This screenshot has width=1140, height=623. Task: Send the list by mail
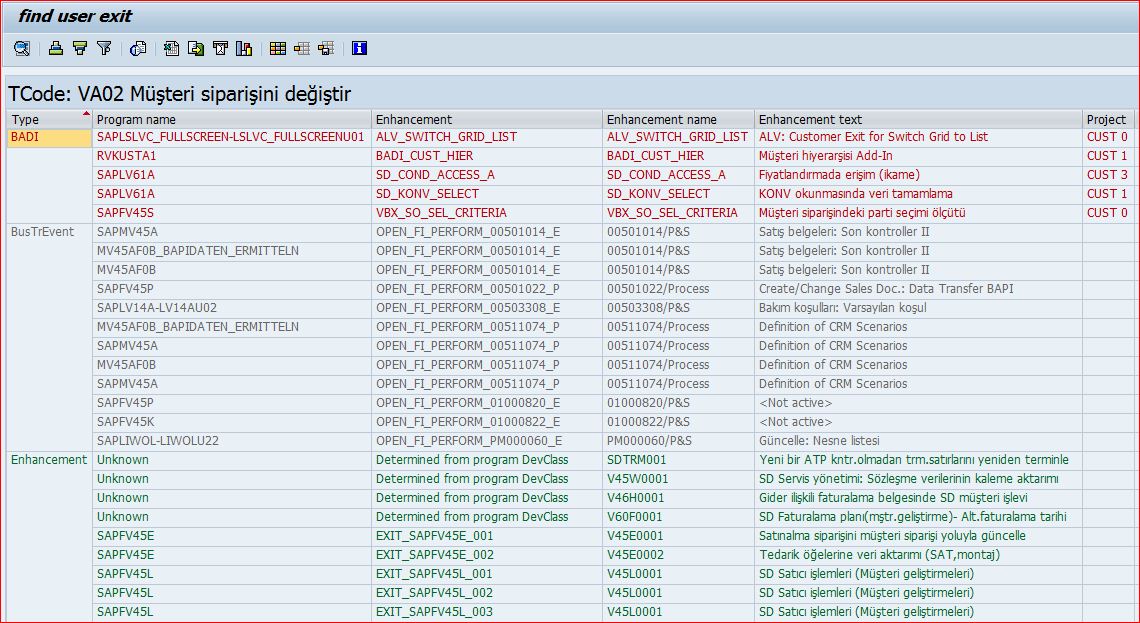220,49
